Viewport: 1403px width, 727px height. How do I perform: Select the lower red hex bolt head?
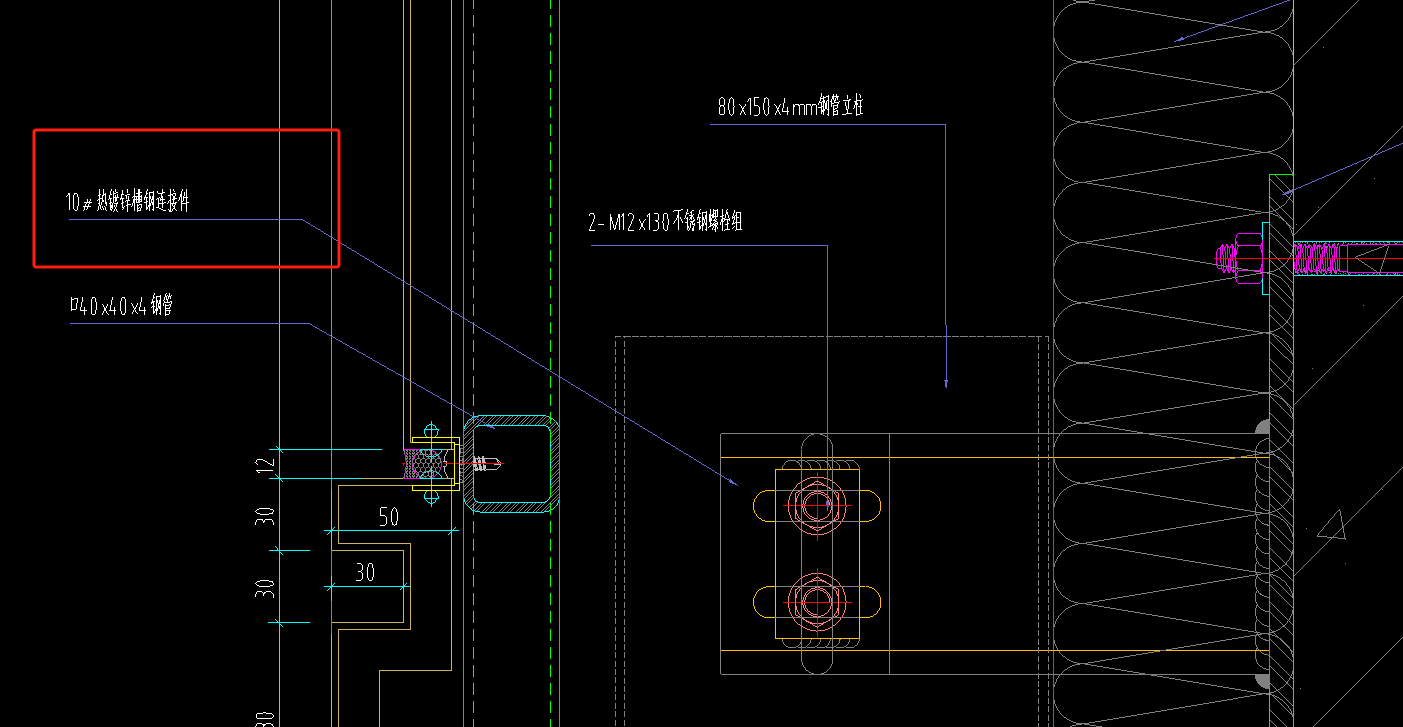[815, 600]
